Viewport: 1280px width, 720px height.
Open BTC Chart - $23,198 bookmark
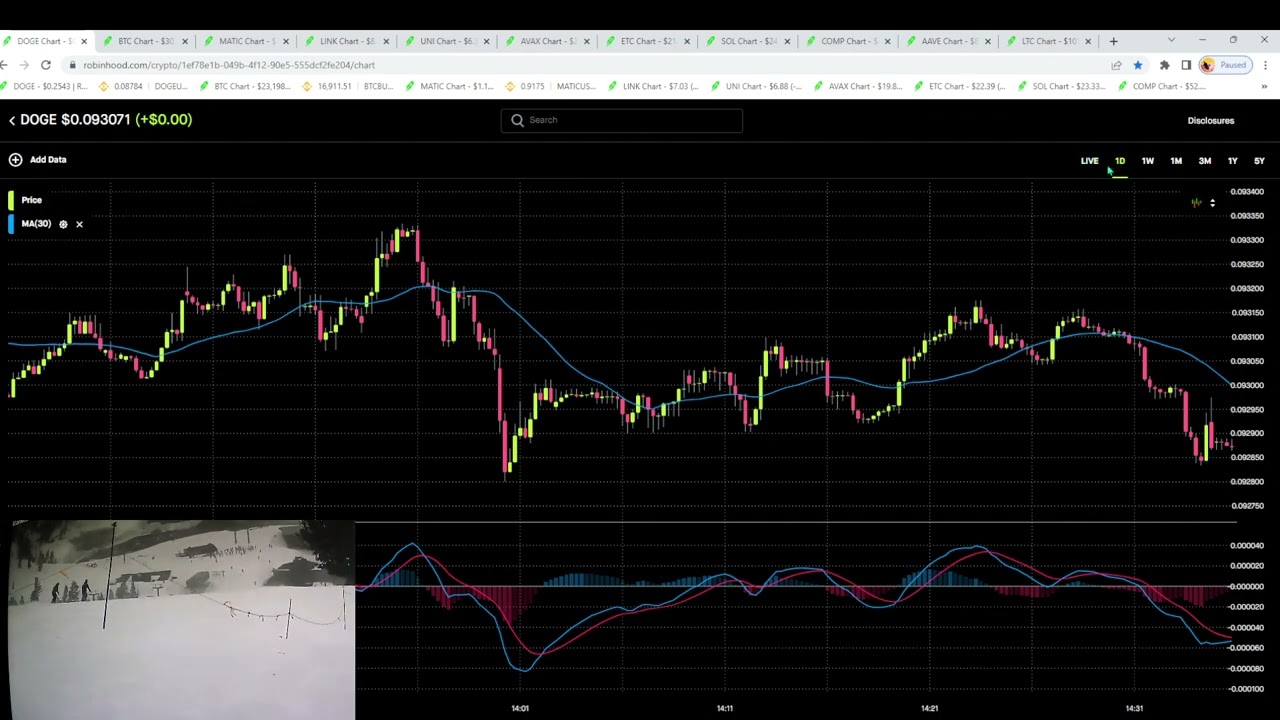point(246,87)
